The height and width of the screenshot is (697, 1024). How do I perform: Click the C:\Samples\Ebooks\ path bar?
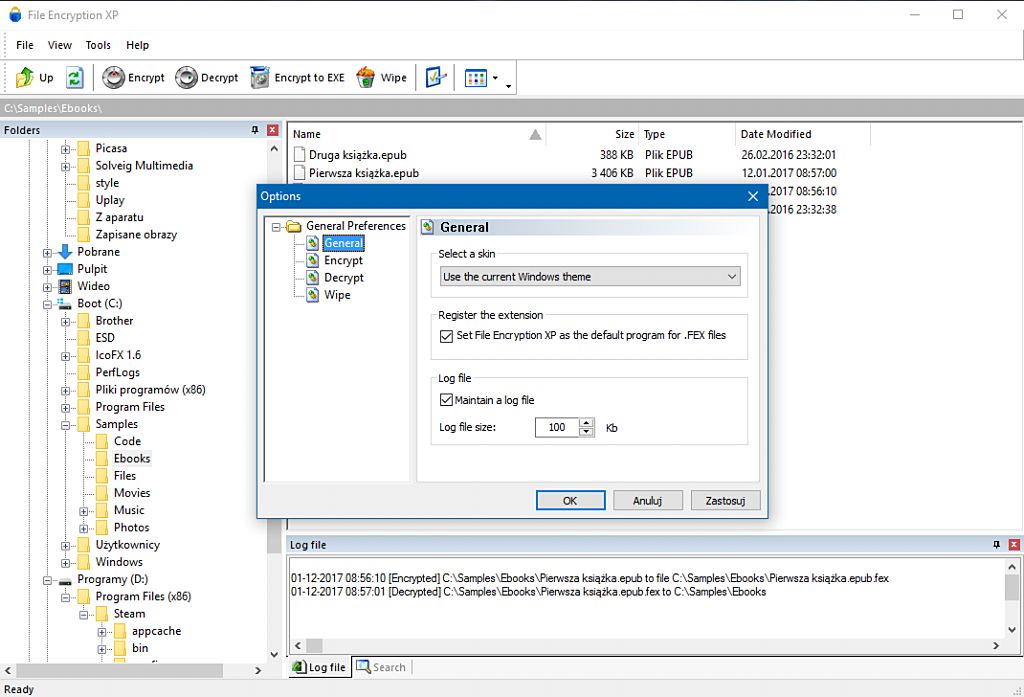coord(512,108)
